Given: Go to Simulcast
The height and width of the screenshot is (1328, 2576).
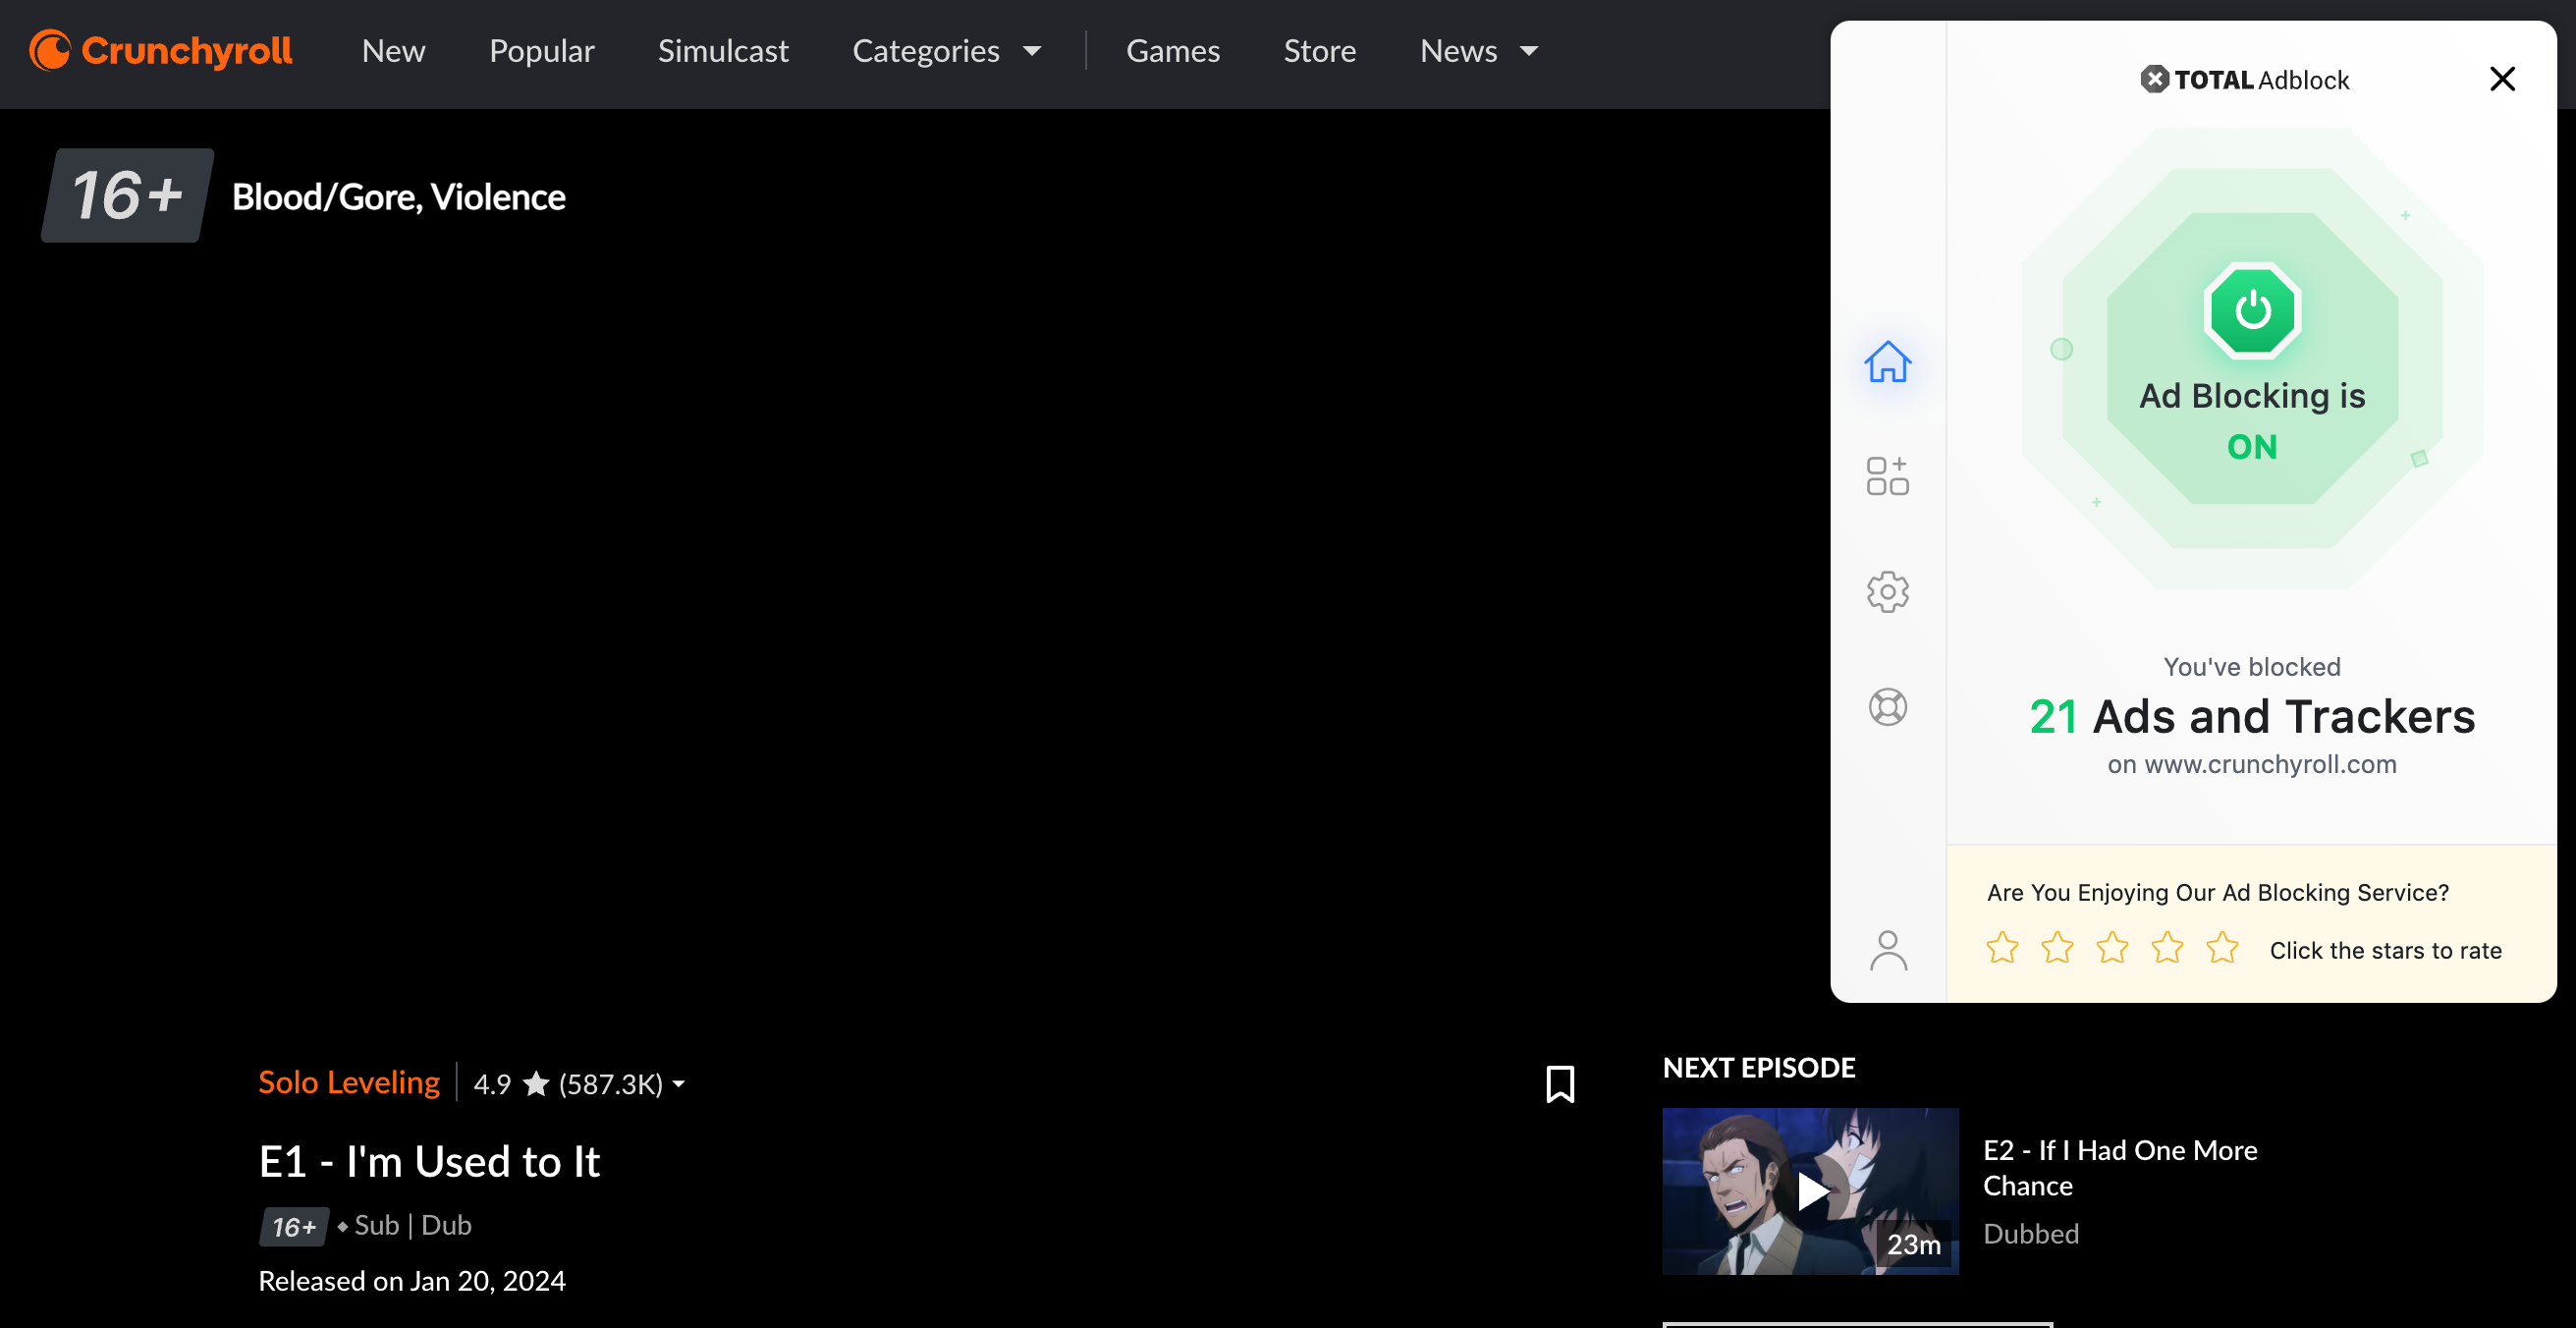Looking at the screenshot, I should pyautogui.click(x=723, y=51).
